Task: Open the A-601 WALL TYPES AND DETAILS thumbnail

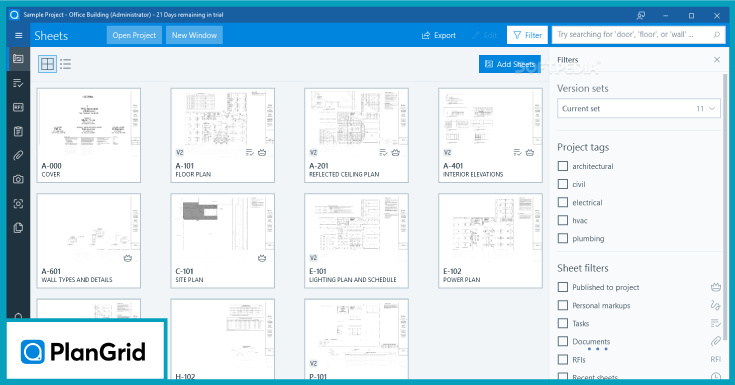Action: 89,241
